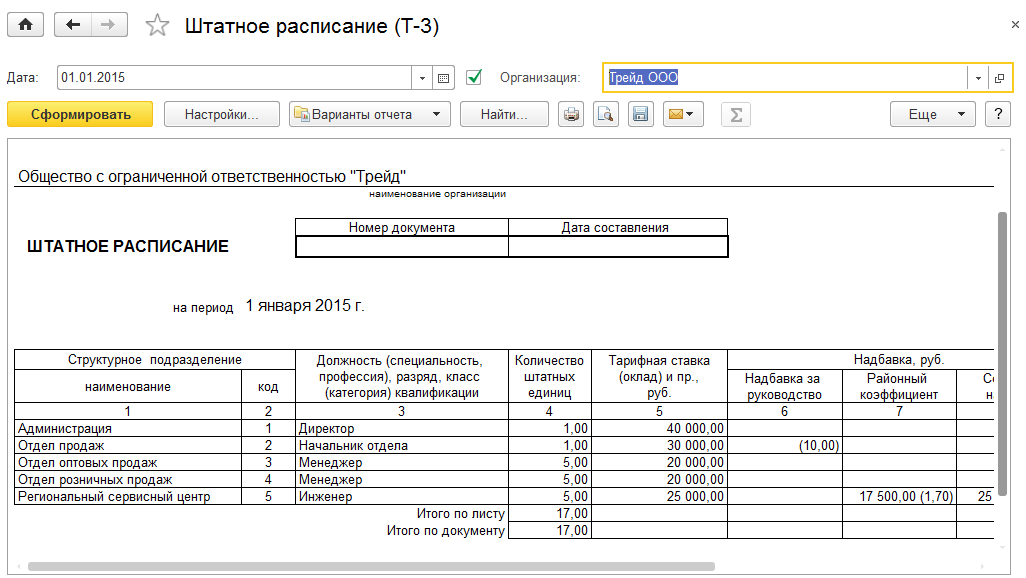
Task: Add report to favorites with star icon
Action: click(x=157, y=26)
